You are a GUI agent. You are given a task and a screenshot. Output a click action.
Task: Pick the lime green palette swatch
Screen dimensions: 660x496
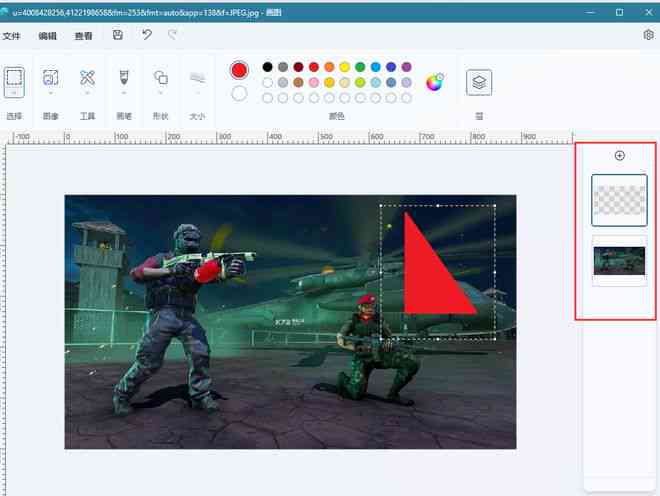click(360, 83)
